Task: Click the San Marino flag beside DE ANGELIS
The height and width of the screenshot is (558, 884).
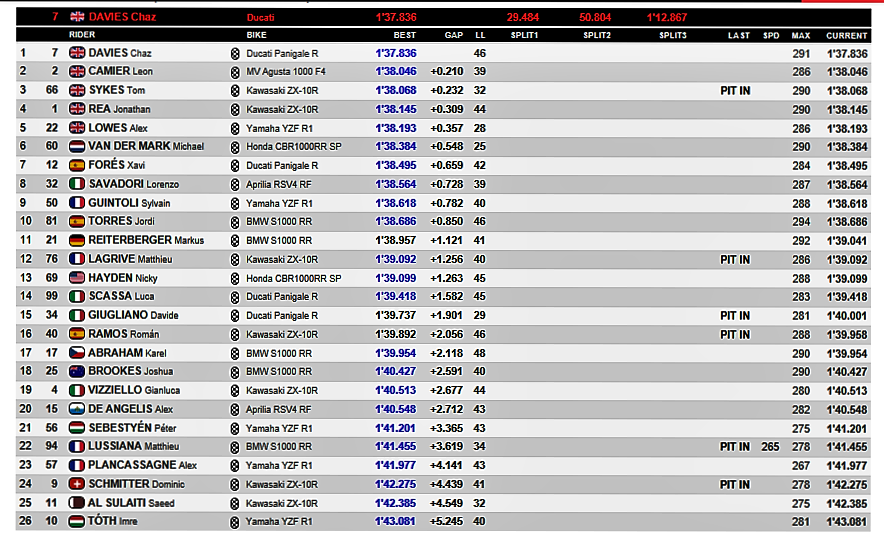Action: pyautogui.click(x=77, y=409)
